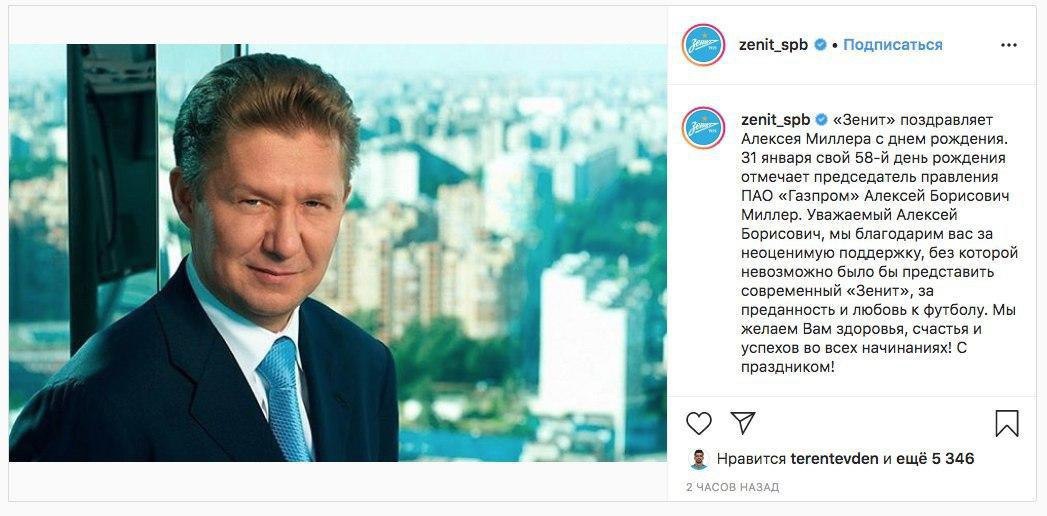Open terentevden's small avatar near likes
Image resolution: width=1047 pixels, height=516 pixels.
(698, 459)
